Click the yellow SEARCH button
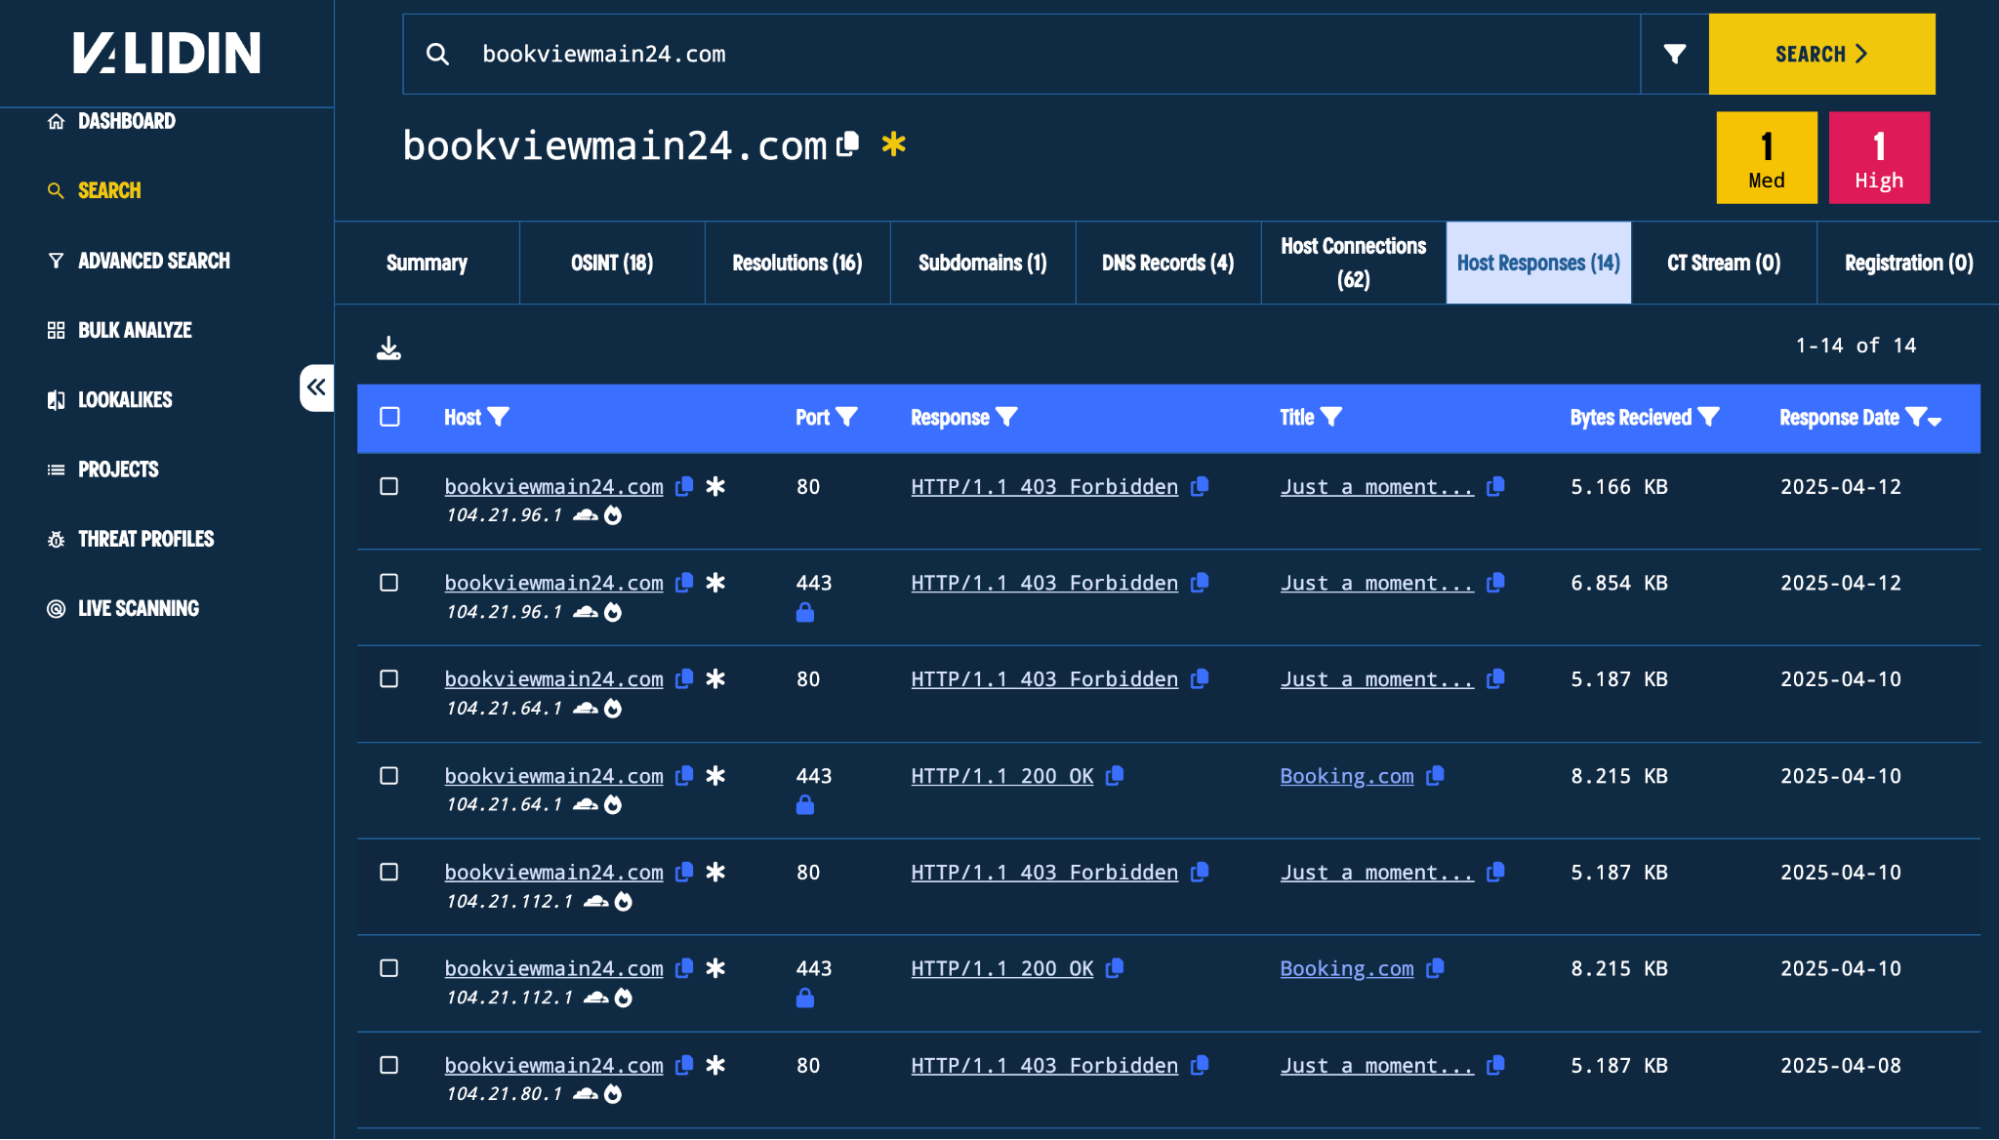Screen dimensions: 1999x1140 1822,54
